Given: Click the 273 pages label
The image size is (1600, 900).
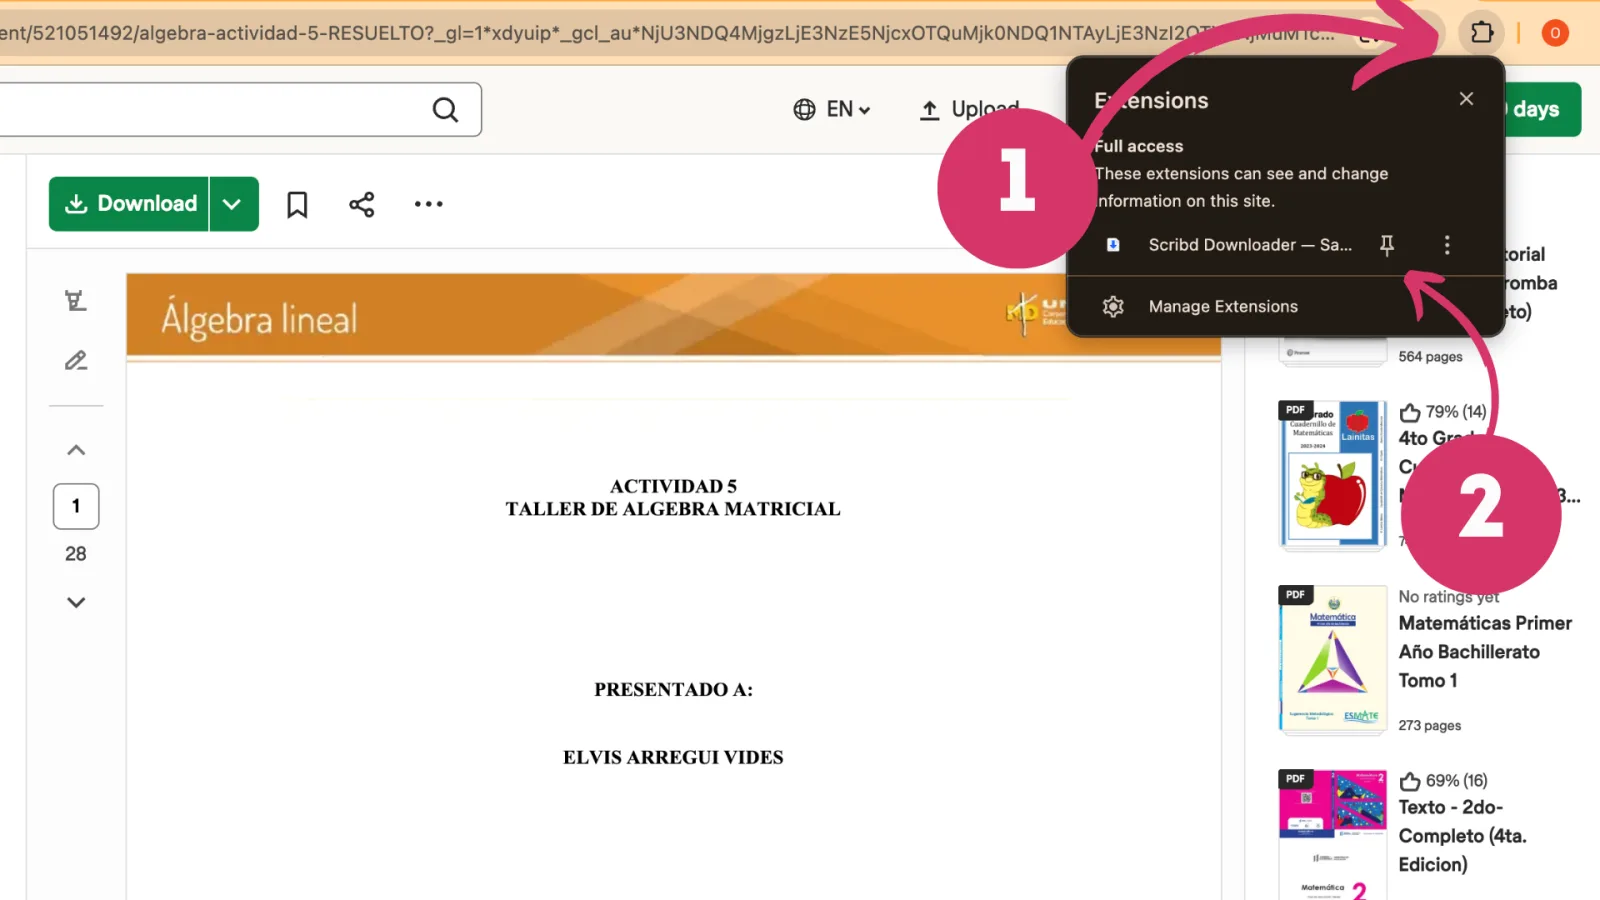Looking at the screenshot, I should pos(1429,726).
